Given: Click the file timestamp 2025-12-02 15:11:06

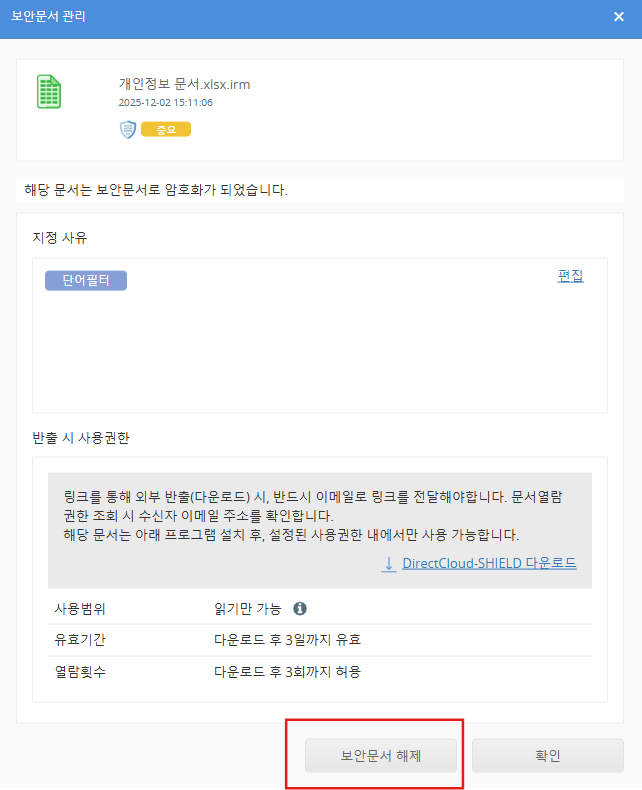Looking at the screenshot, I should coord(165,102).
